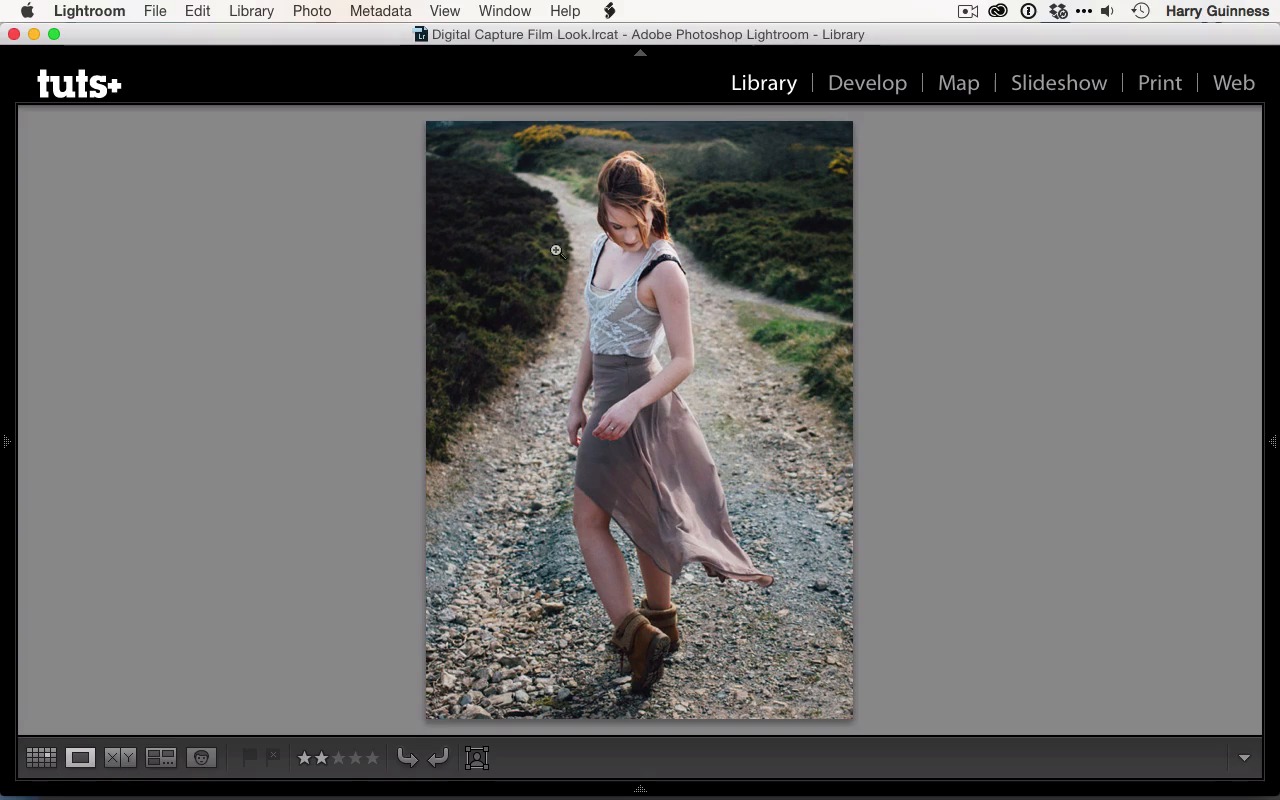Open People view face icon
Screen dimensions: 1280x800
pyautogui.click(x=201, y=758)
